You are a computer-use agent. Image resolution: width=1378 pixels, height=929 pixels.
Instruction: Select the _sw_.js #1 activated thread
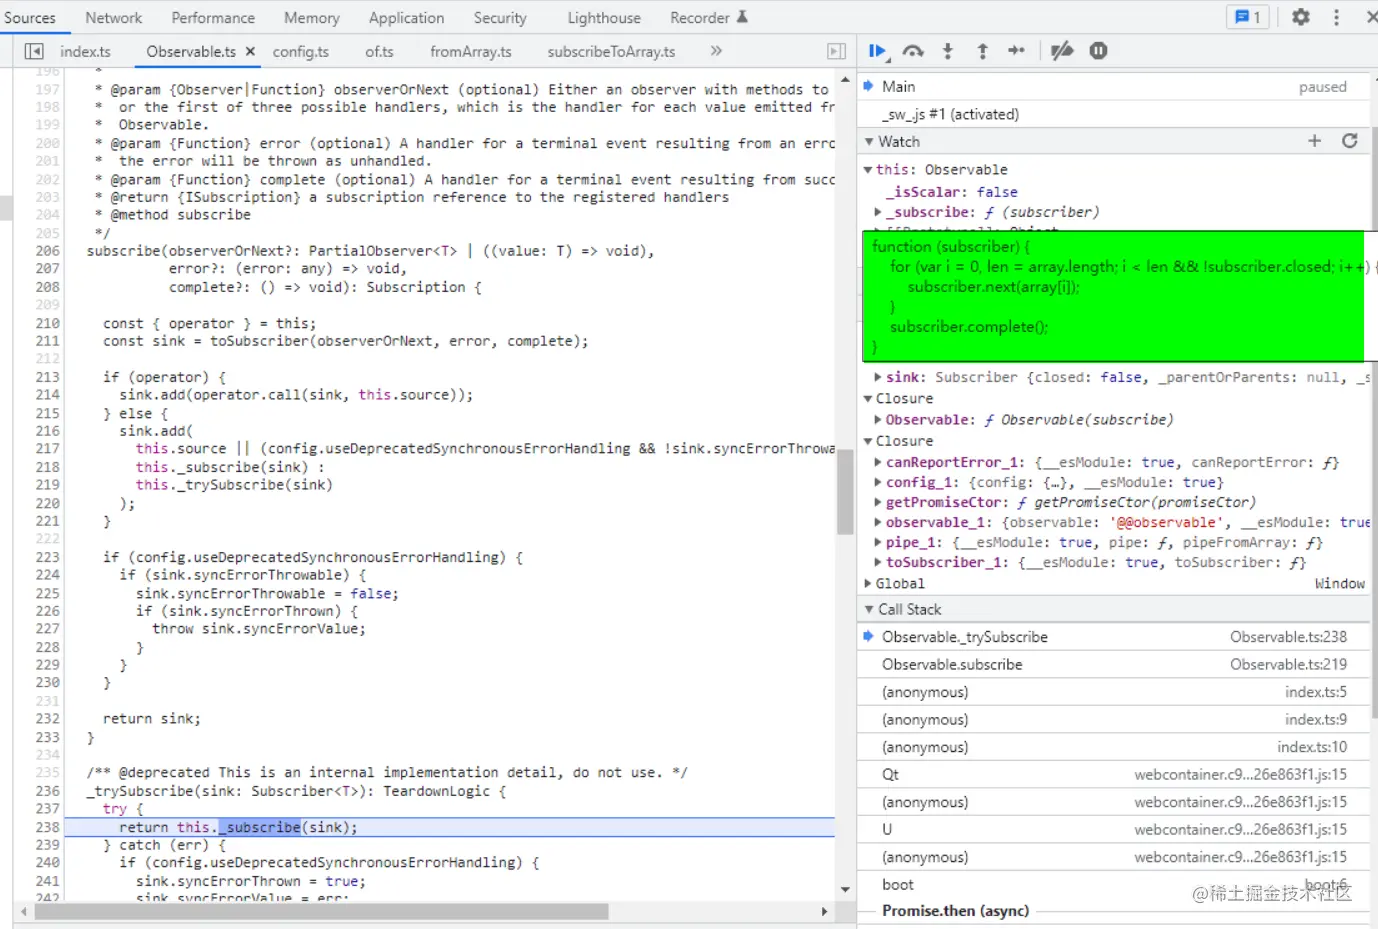1113,114
